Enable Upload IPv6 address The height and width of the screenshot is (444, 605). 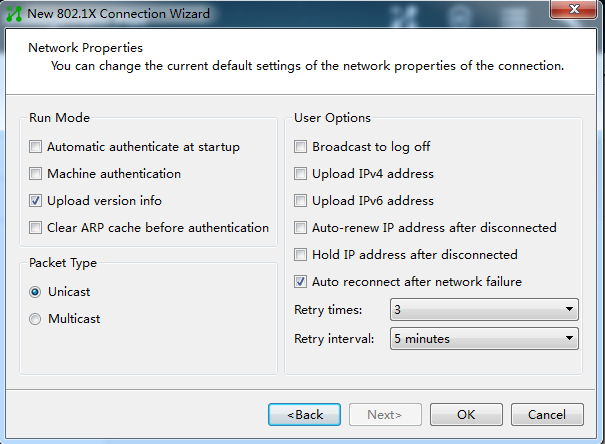(300, 201)
